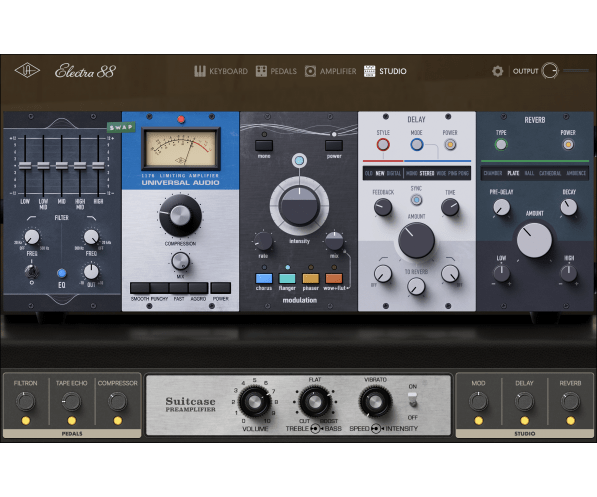Select the chorus modulation button
The height and width of the screenshot is (497, 597).
264,278
